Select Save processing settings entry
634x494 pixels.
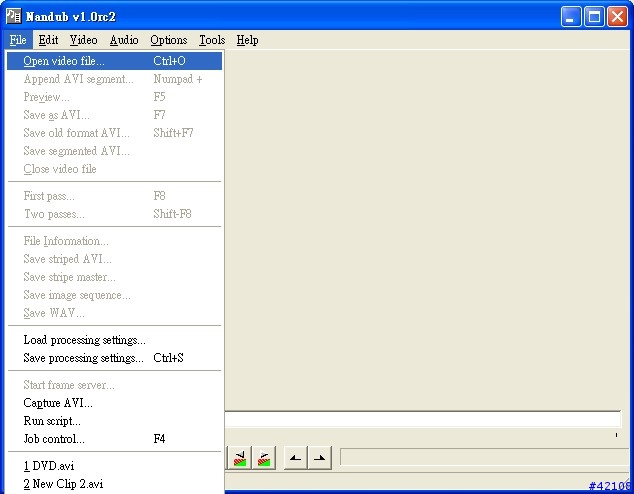[x=114, y=358]
